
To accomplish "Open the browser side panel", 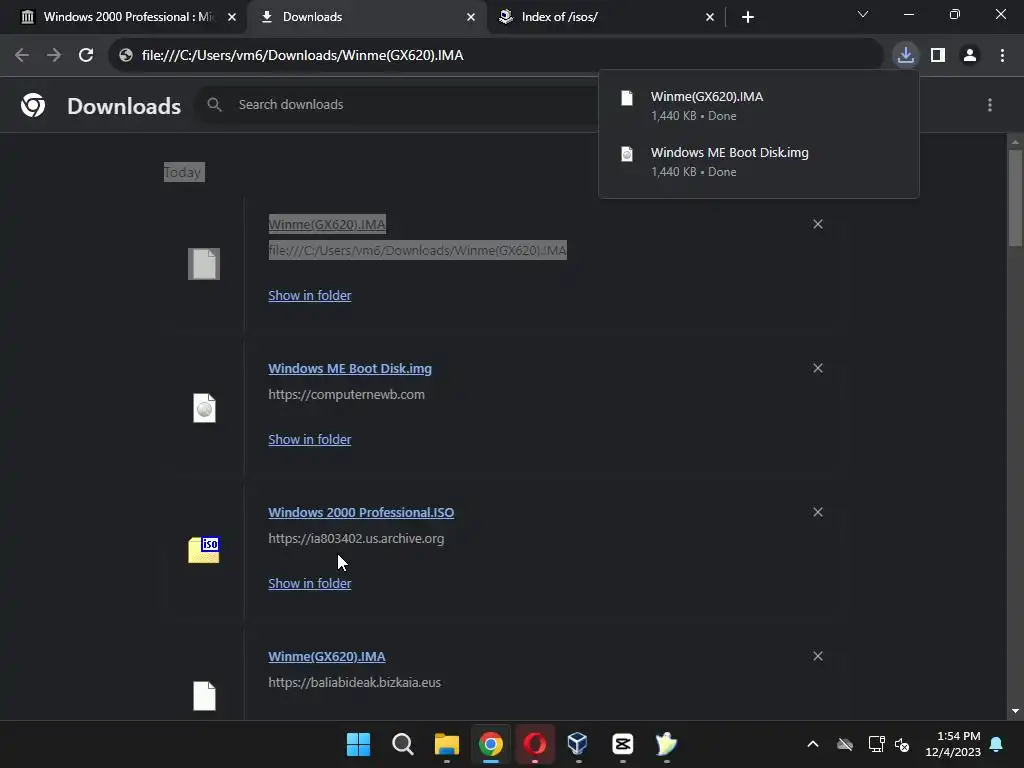I will pyautogui.click(x=938, y=56).
